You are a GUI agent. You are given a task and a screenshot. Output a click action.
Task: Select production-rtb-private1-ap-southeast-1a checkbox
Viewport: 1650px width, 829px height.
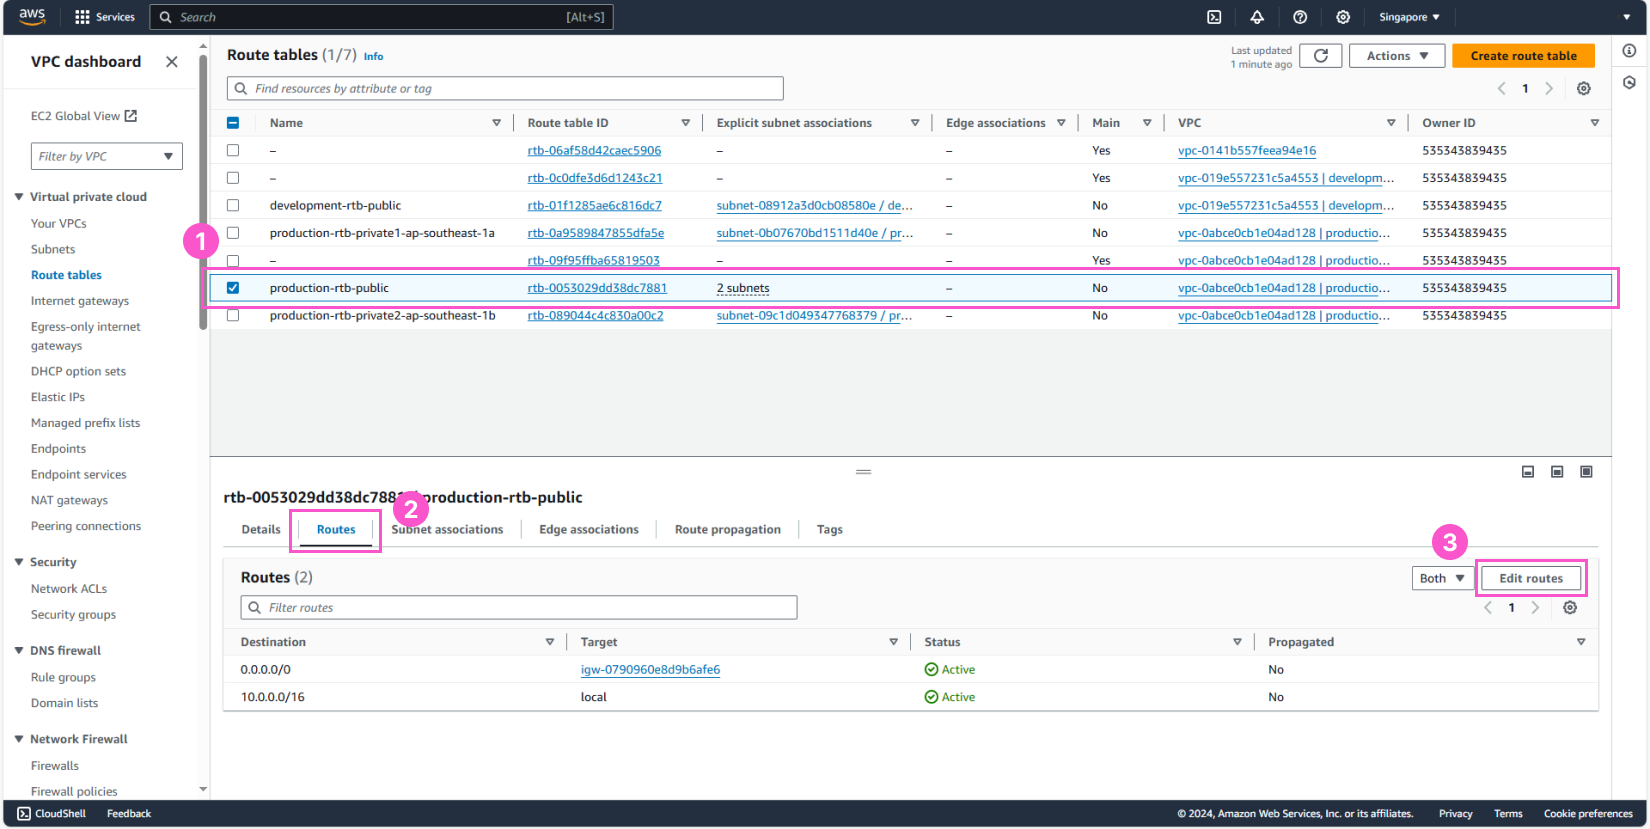tap(233, 233)
